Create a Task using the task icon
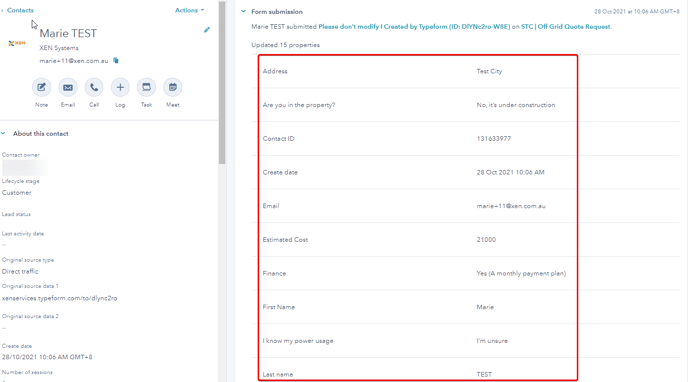The height and width of the screenshot is (382, 688). (146, 87)
